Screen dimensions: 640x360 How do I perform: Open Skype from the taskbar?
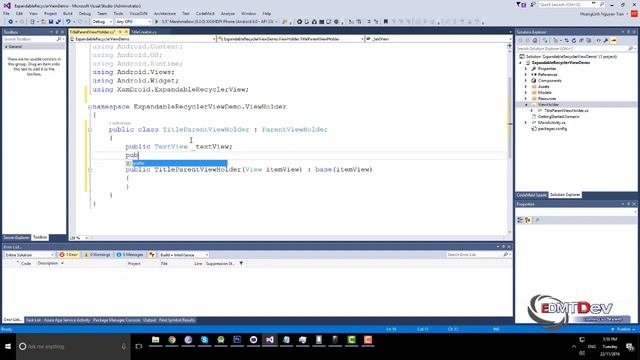(x=204, y=340)
